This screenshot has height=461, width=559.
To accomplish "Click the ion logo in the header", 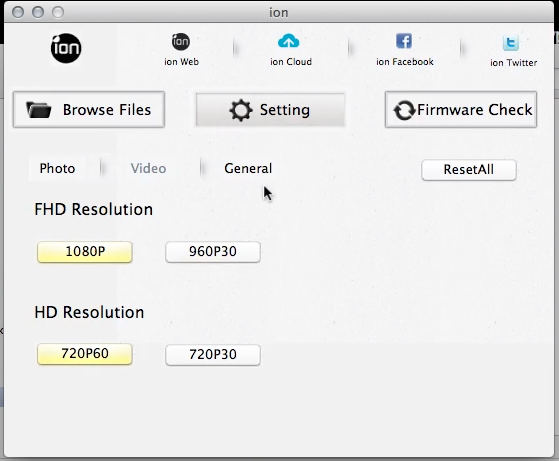I will click(66, 48).
